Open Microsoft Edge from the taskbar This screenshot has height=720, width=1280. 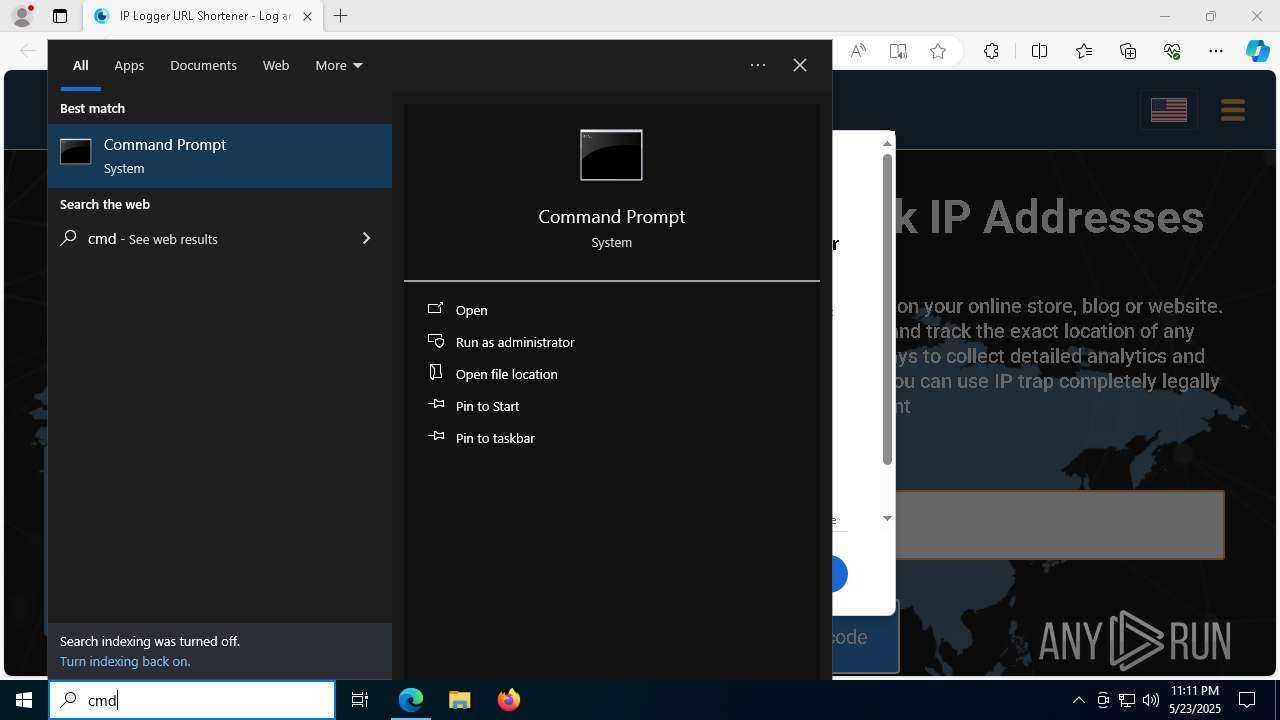411,700
